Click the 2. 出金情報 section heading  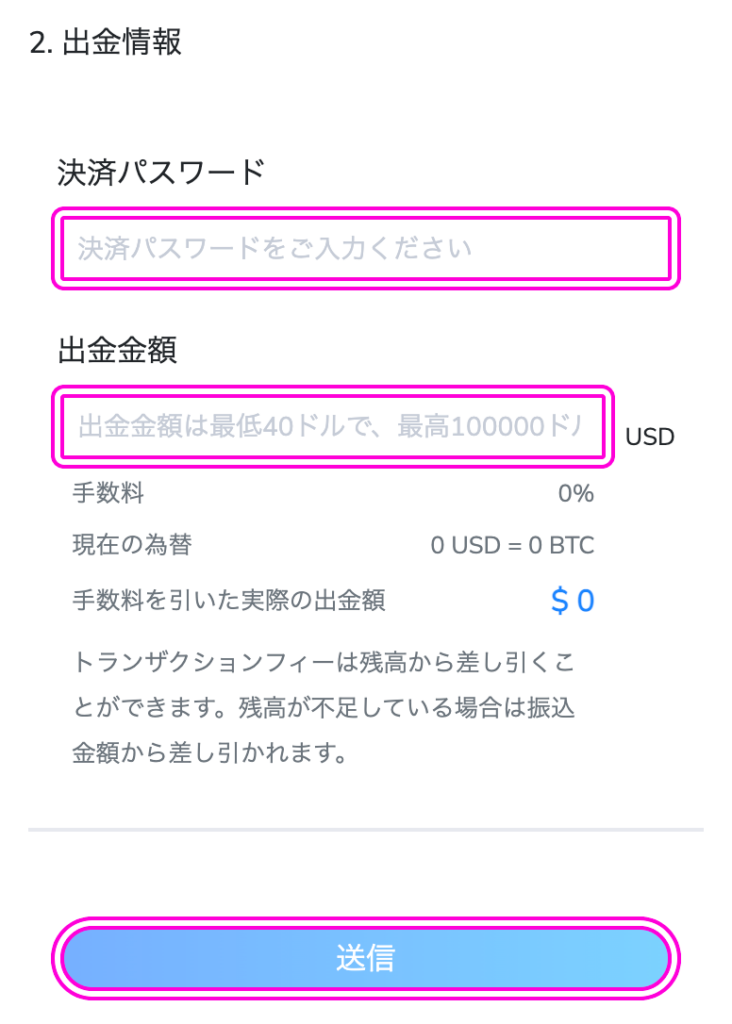(x=105, y=42)
